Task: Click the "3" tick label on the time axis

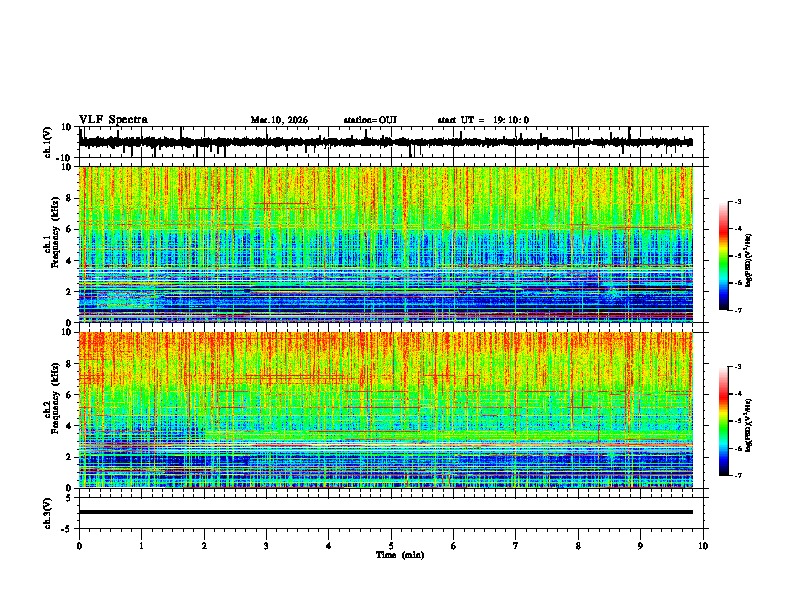Action: point(266,546)
